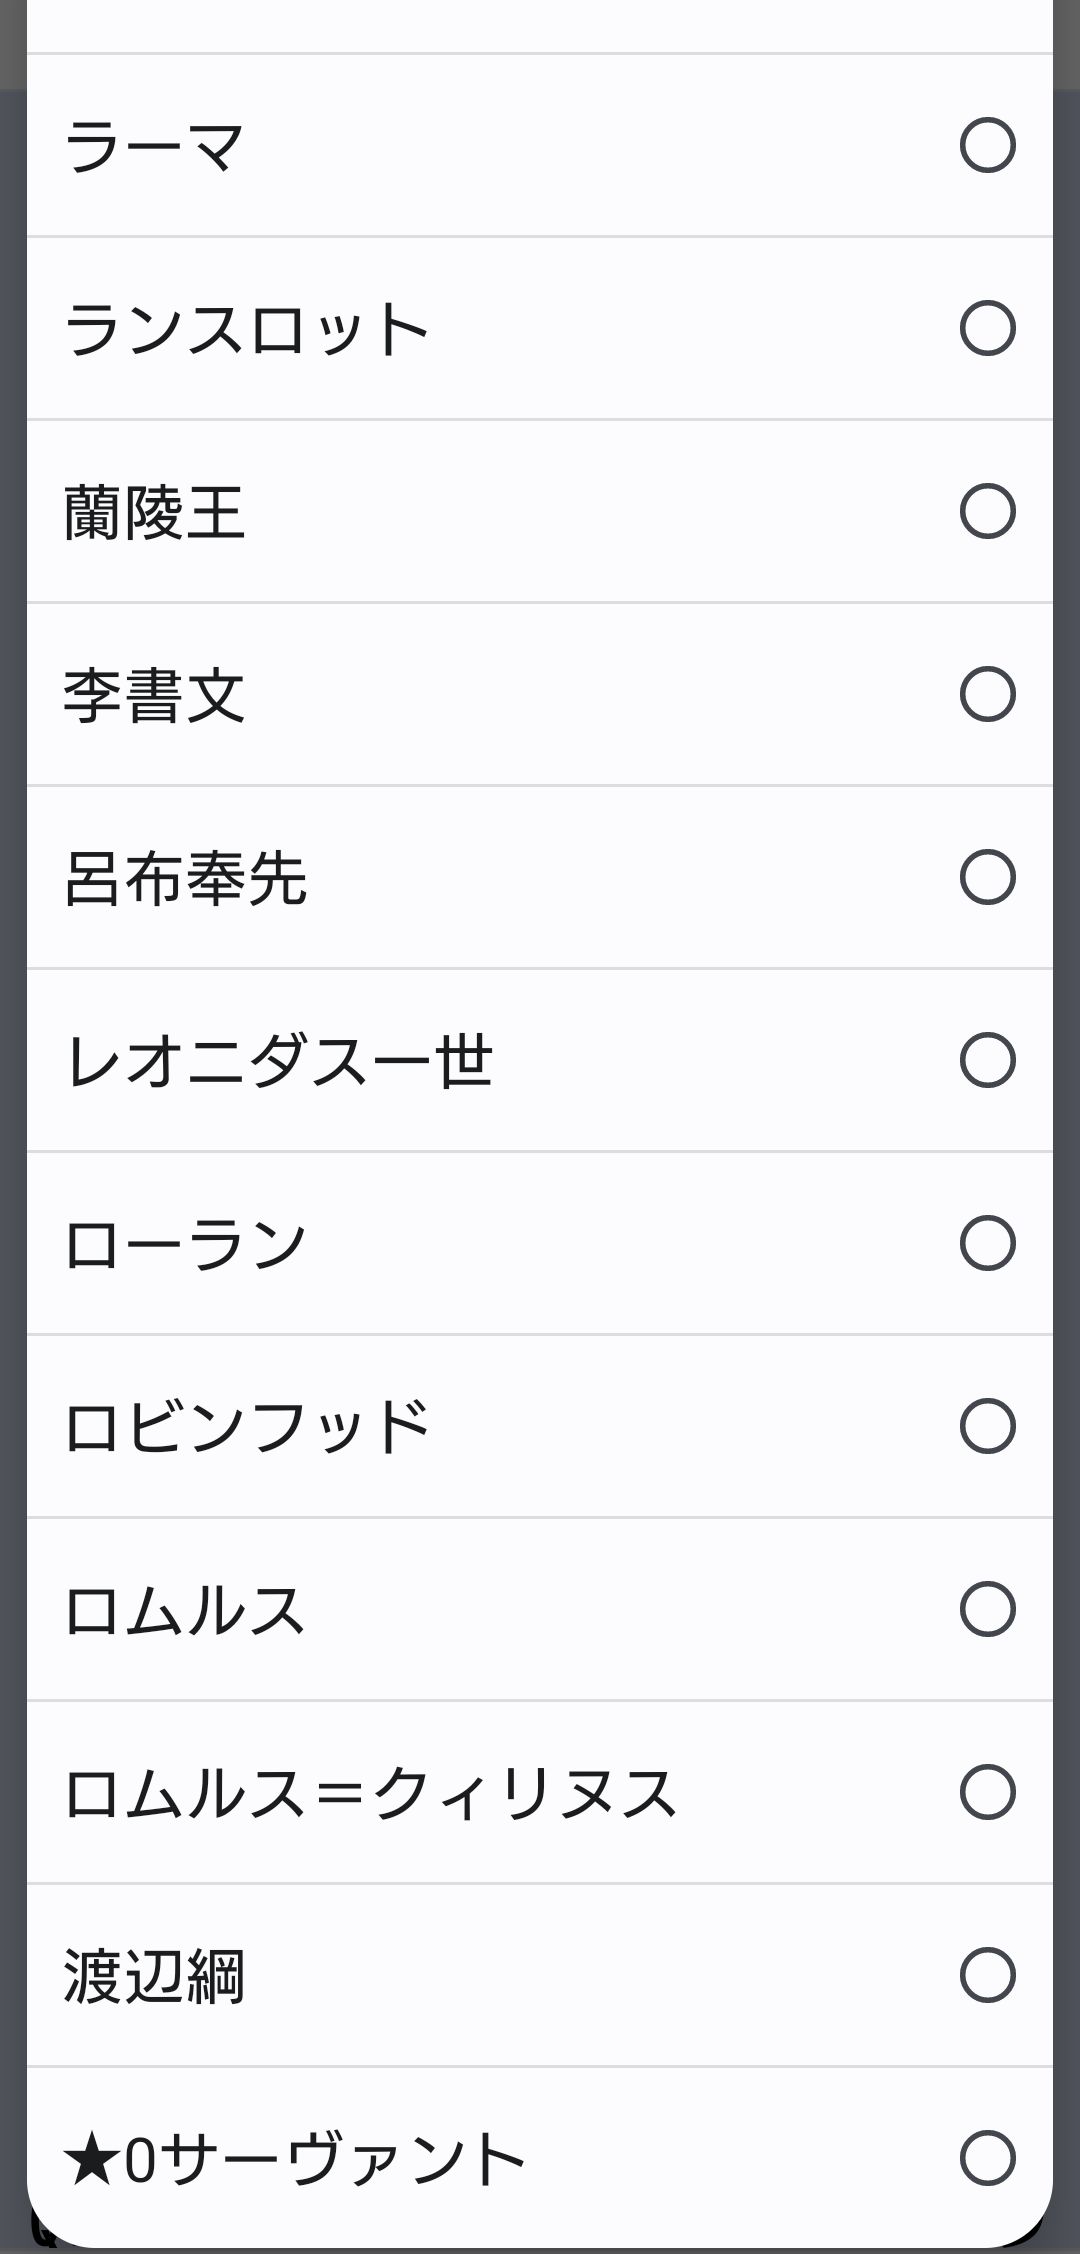This screenshot has width=1080, height=2254.
Task: Choose レオニダス一世 radio button
Action: [x=987, y=1061]
